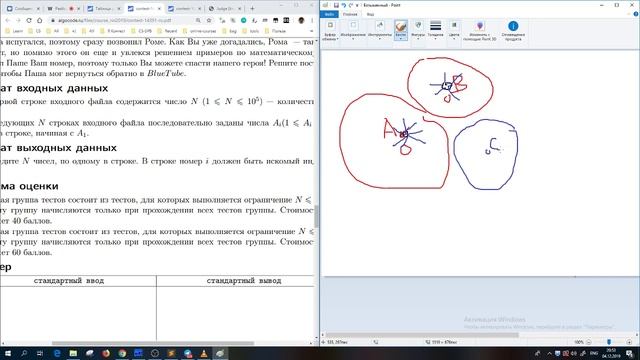Click the taskbar clock and date
The image size is (640, 360).
[611, 353]
